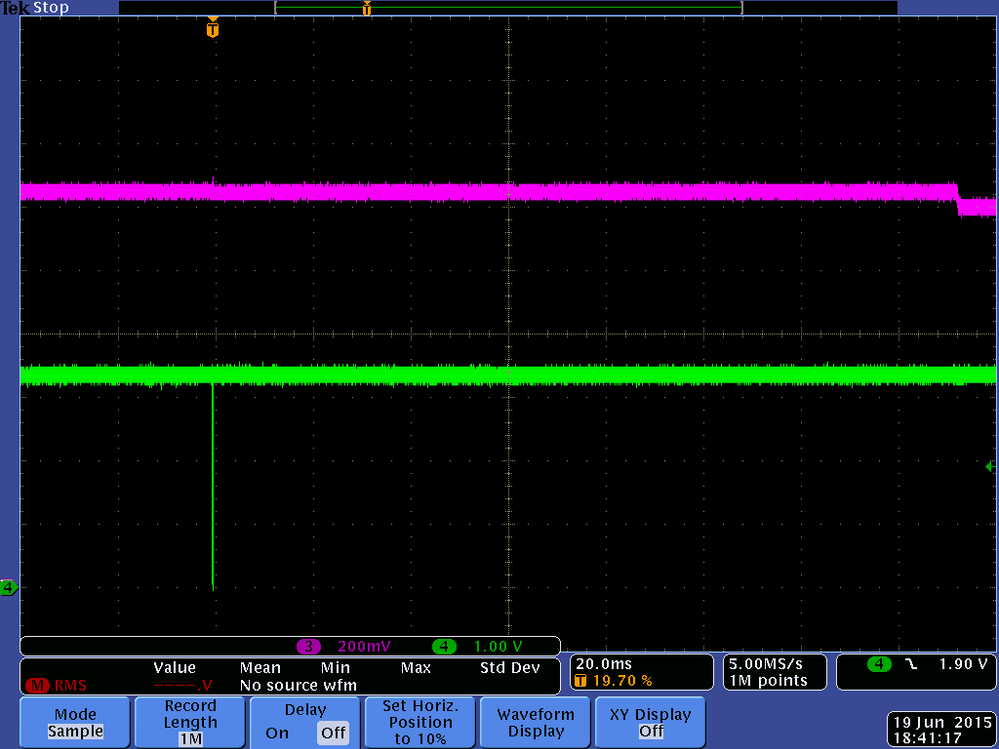Click the date and time readout
The image size is (999, 749).
942,731
